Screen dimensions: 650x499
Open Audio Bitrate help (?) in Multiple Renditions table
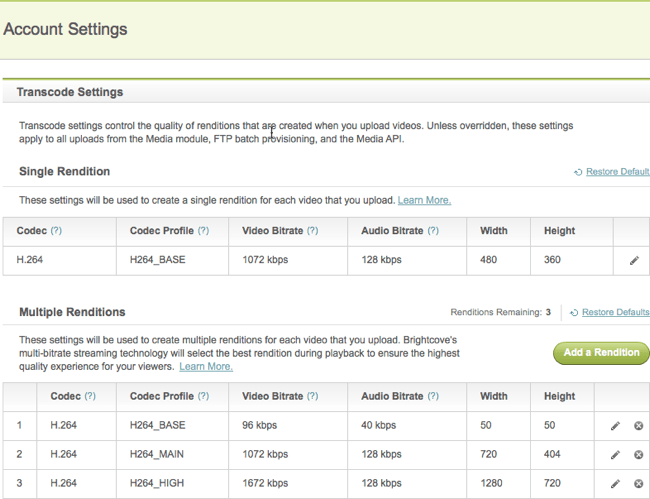pos(433,396)
